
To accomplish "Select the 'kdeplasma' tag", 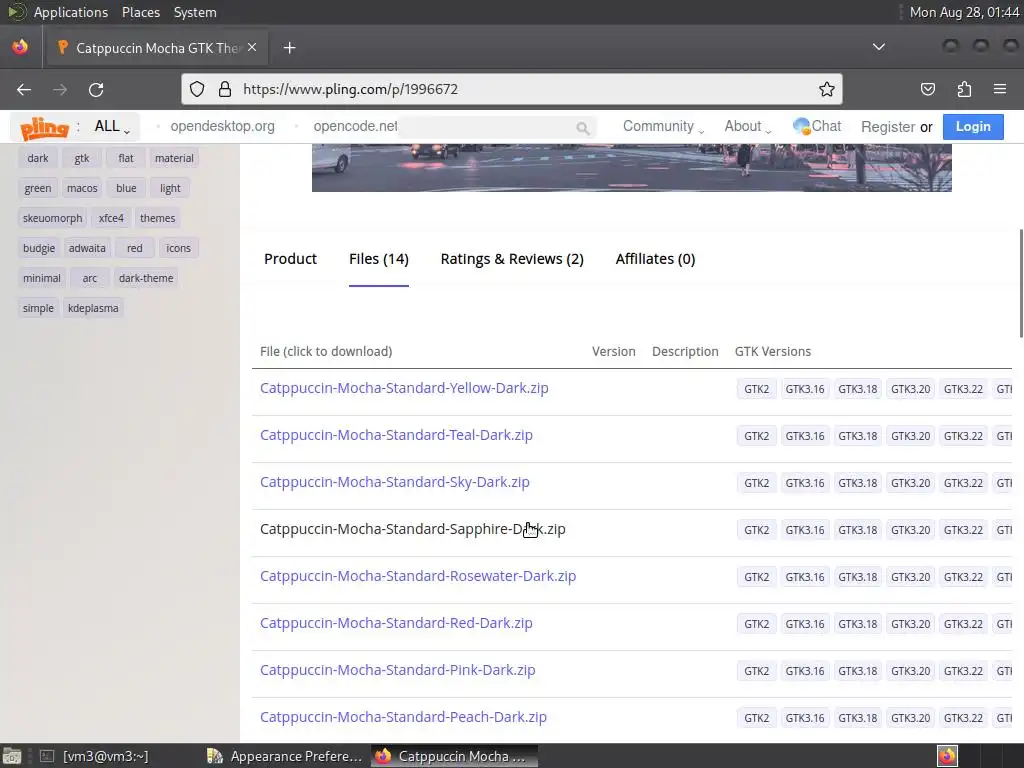I will (93, 308).
